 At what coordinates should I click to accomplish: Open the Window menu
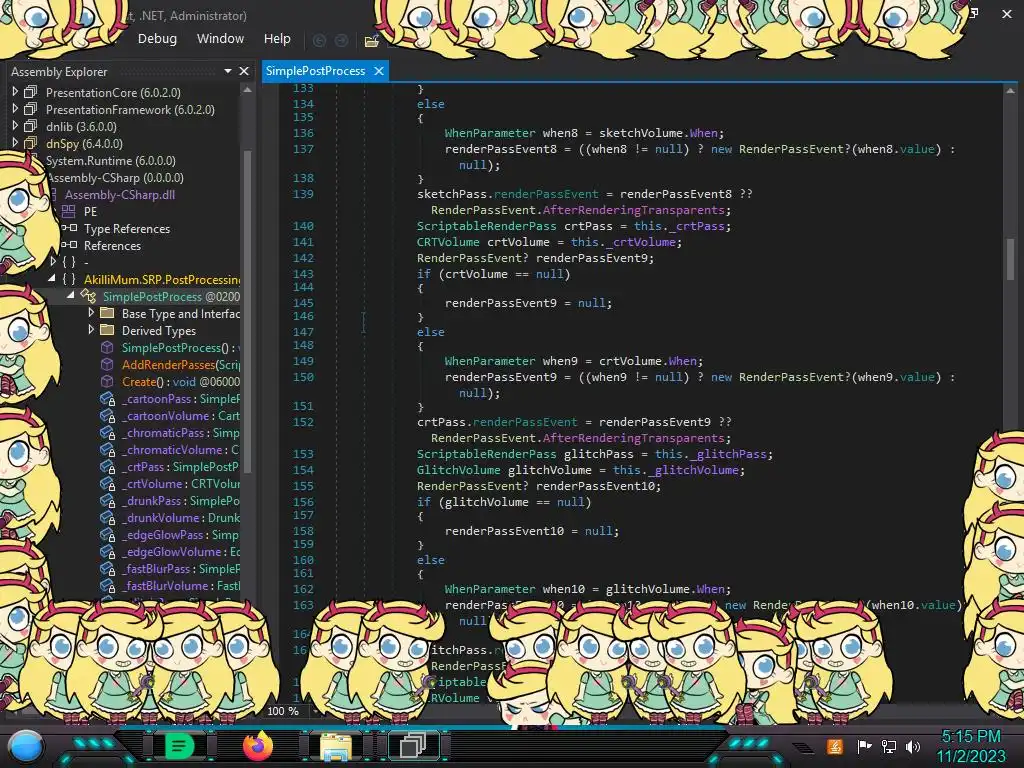click(x=221, y=39)
